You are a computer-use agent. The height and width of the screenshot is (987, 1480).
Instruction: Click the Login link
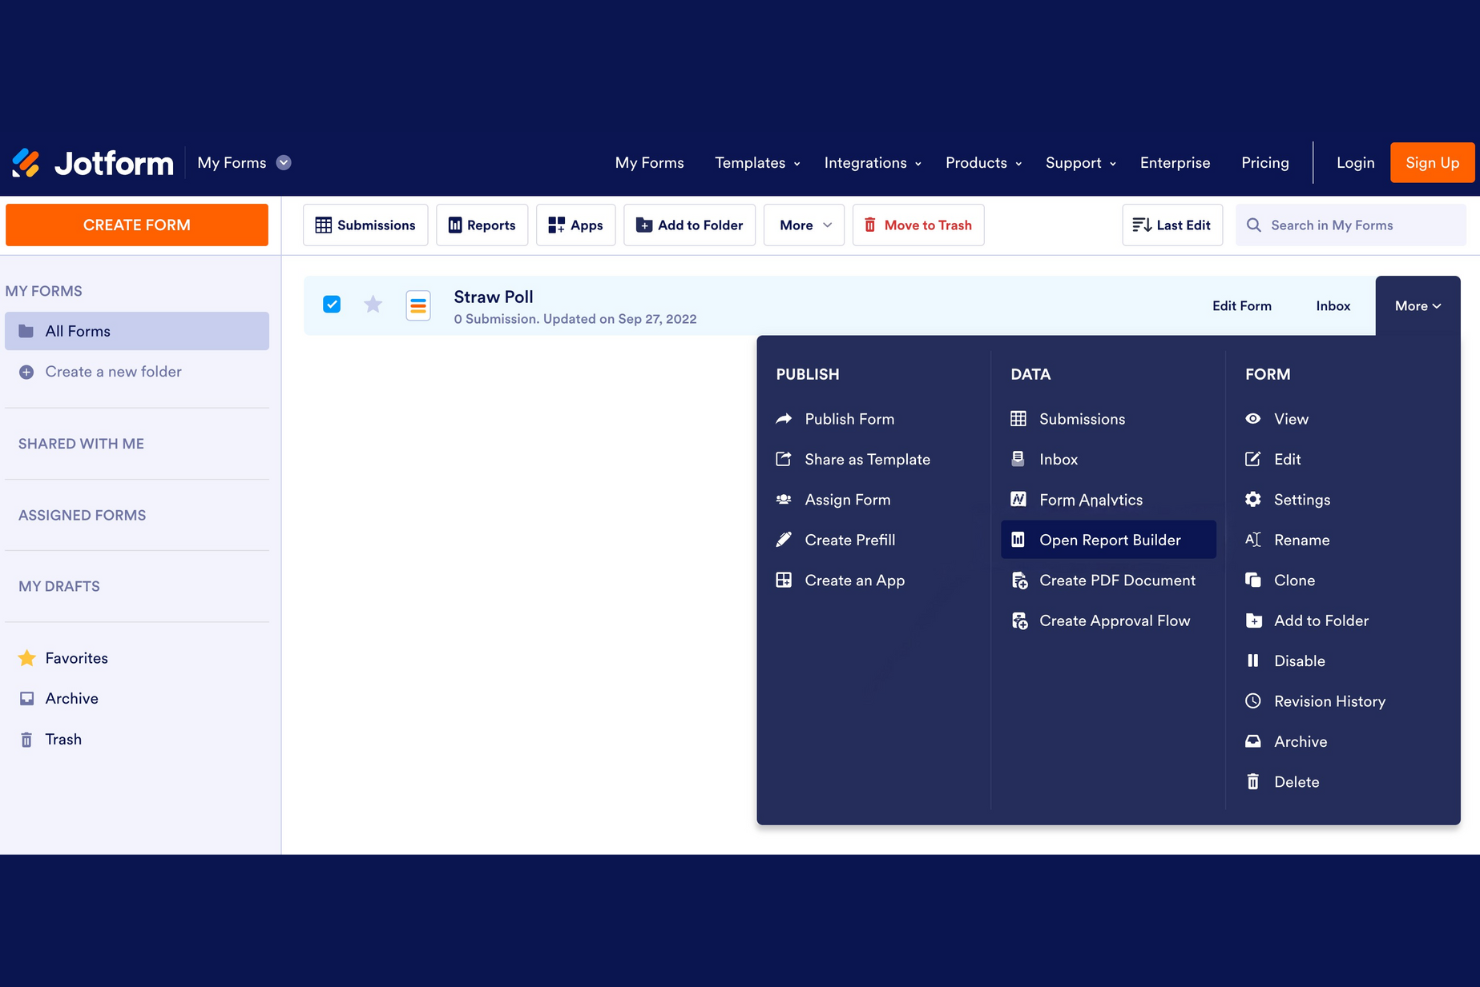(x=1355, y=163)
